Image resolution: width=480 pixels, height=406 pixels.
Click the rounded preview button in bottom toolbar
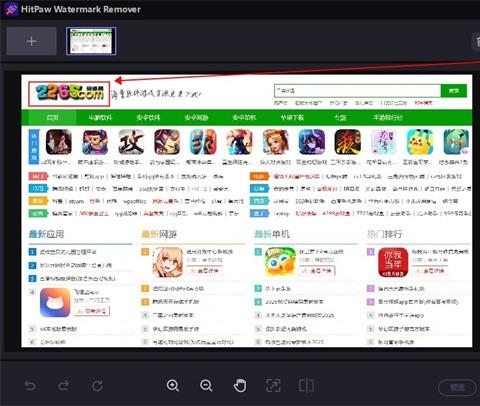point(457,387)
